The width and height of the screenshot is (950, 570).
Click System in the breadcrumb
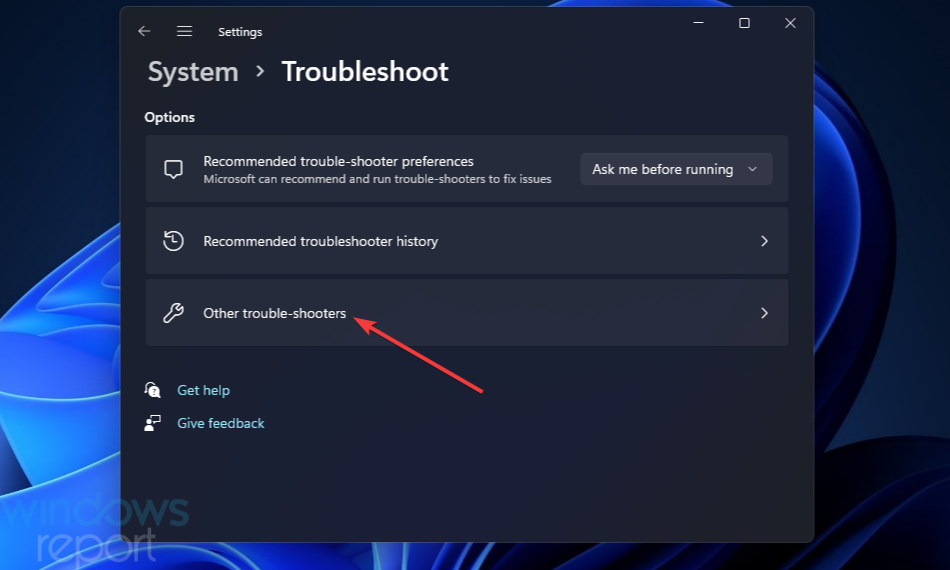(193, 72)
